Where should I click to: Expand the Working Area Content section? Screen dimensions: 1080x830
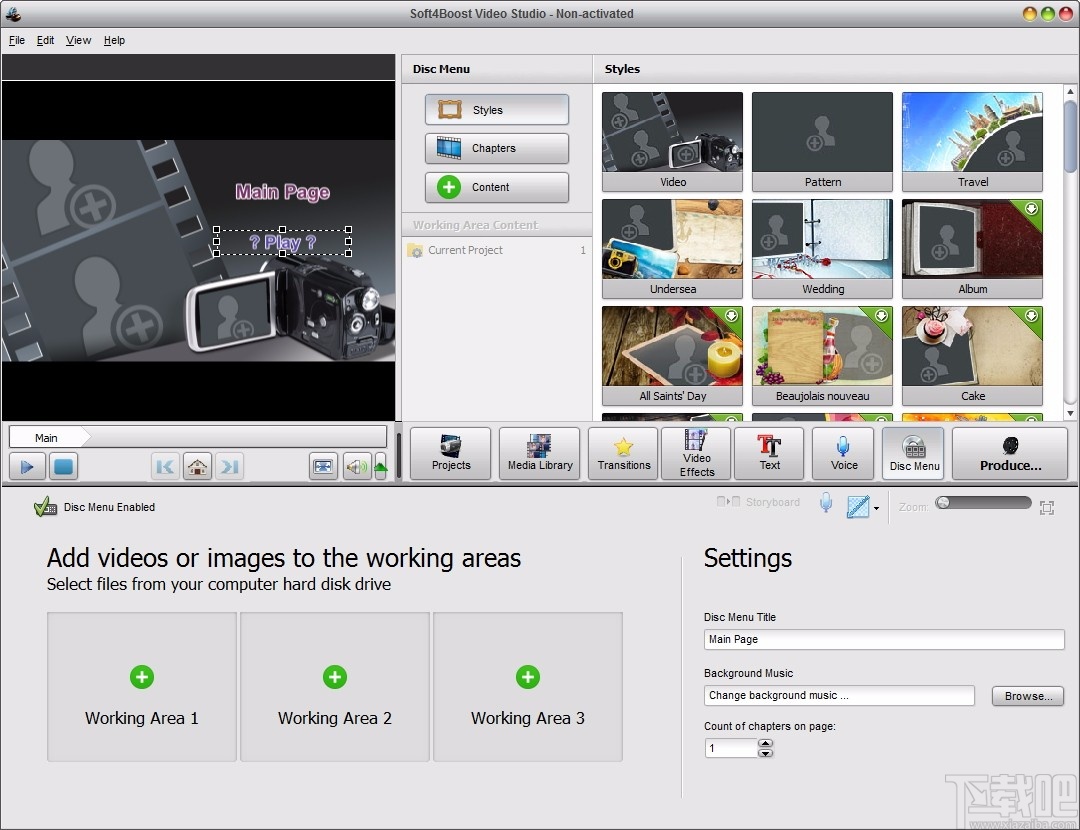point(496,224)
